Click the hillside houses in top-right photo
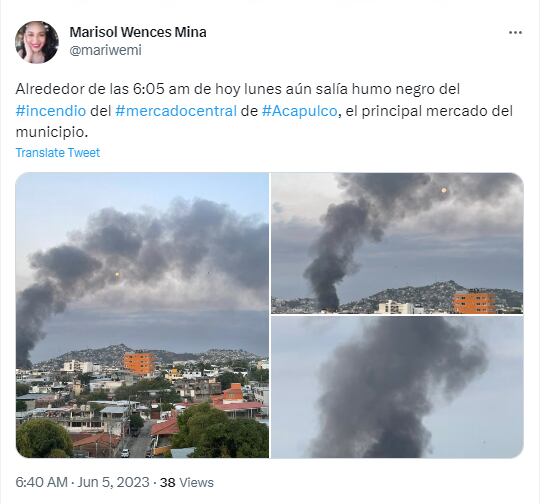Image resolution: width=548 pixels, height=504 pixels. click(430, 293)
